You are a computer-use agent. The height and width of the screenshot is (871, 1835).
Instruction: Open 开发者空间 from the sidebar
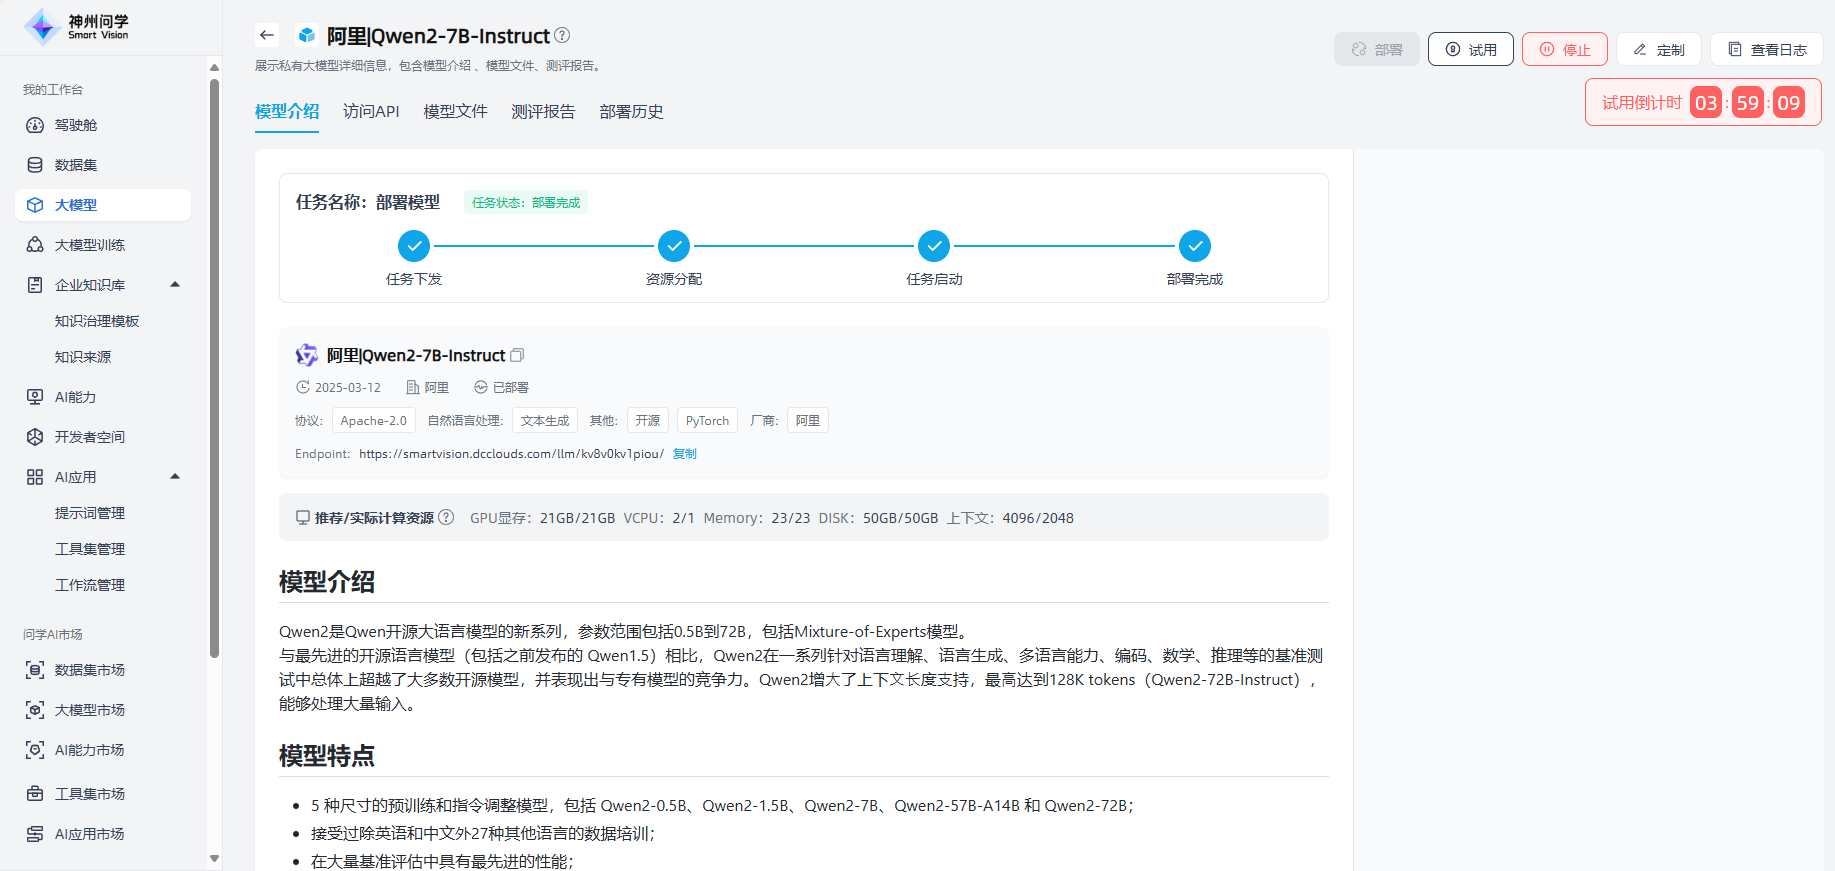pyautogui.click(x=89, y=437)
